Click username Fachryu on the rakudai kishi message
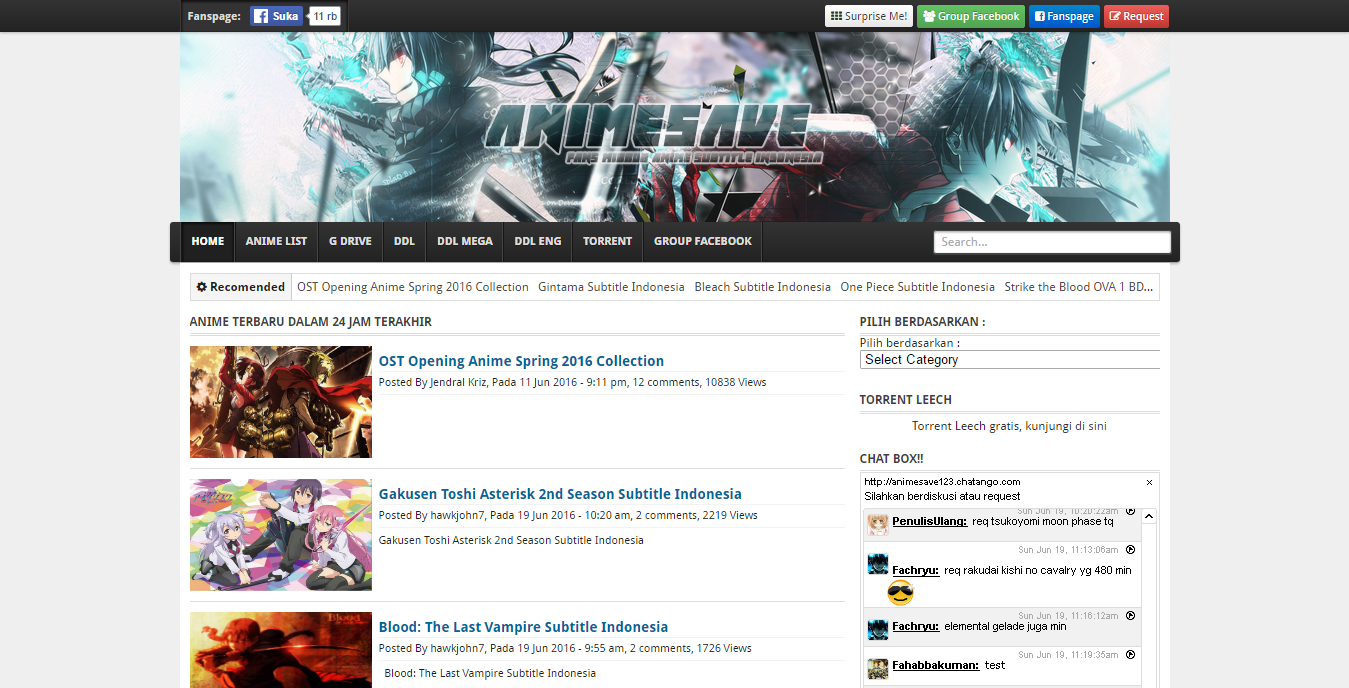 (x=915, y=570)
